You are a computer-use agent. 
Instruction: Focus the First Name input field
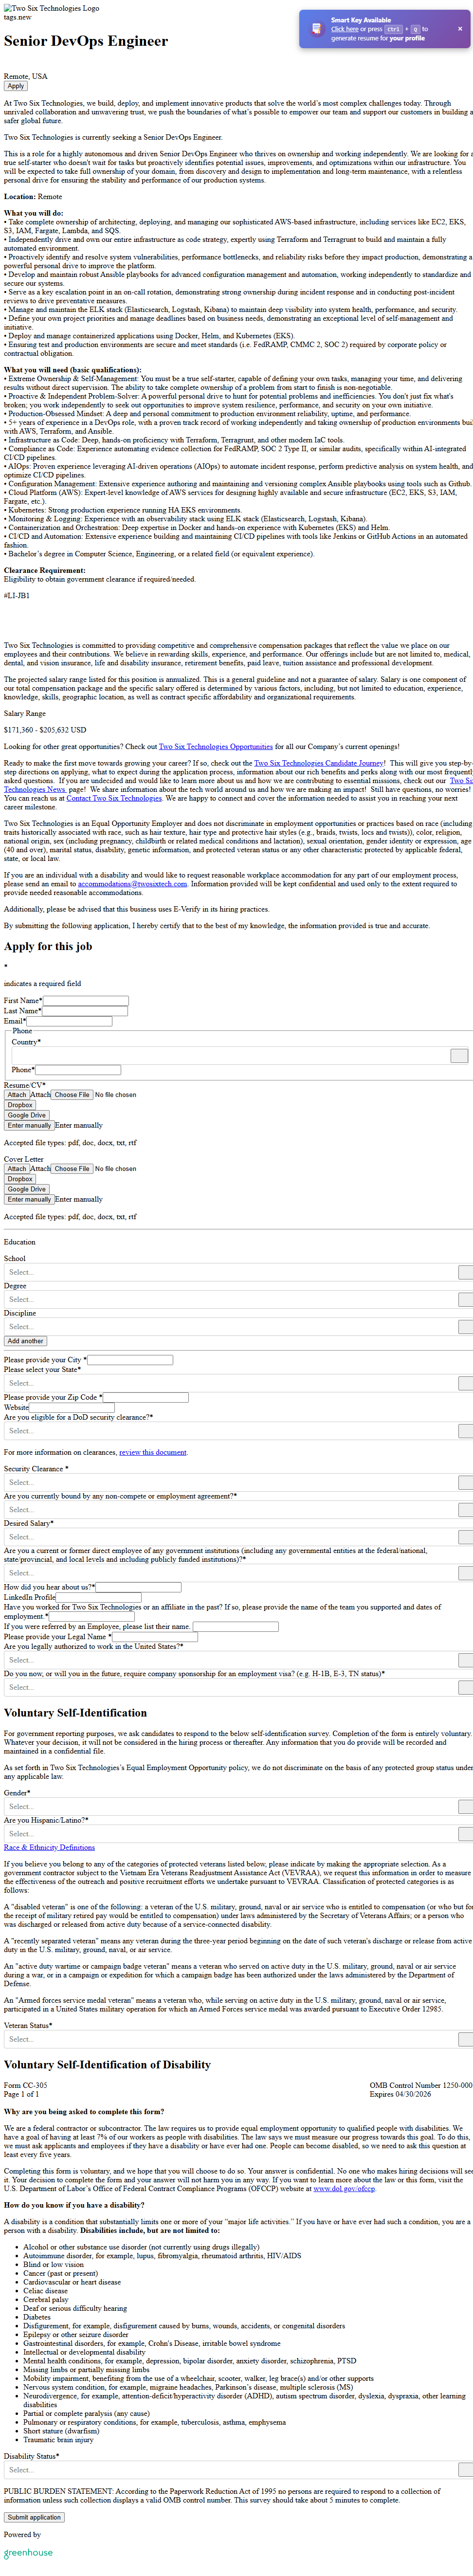(x=85, y=1000)
